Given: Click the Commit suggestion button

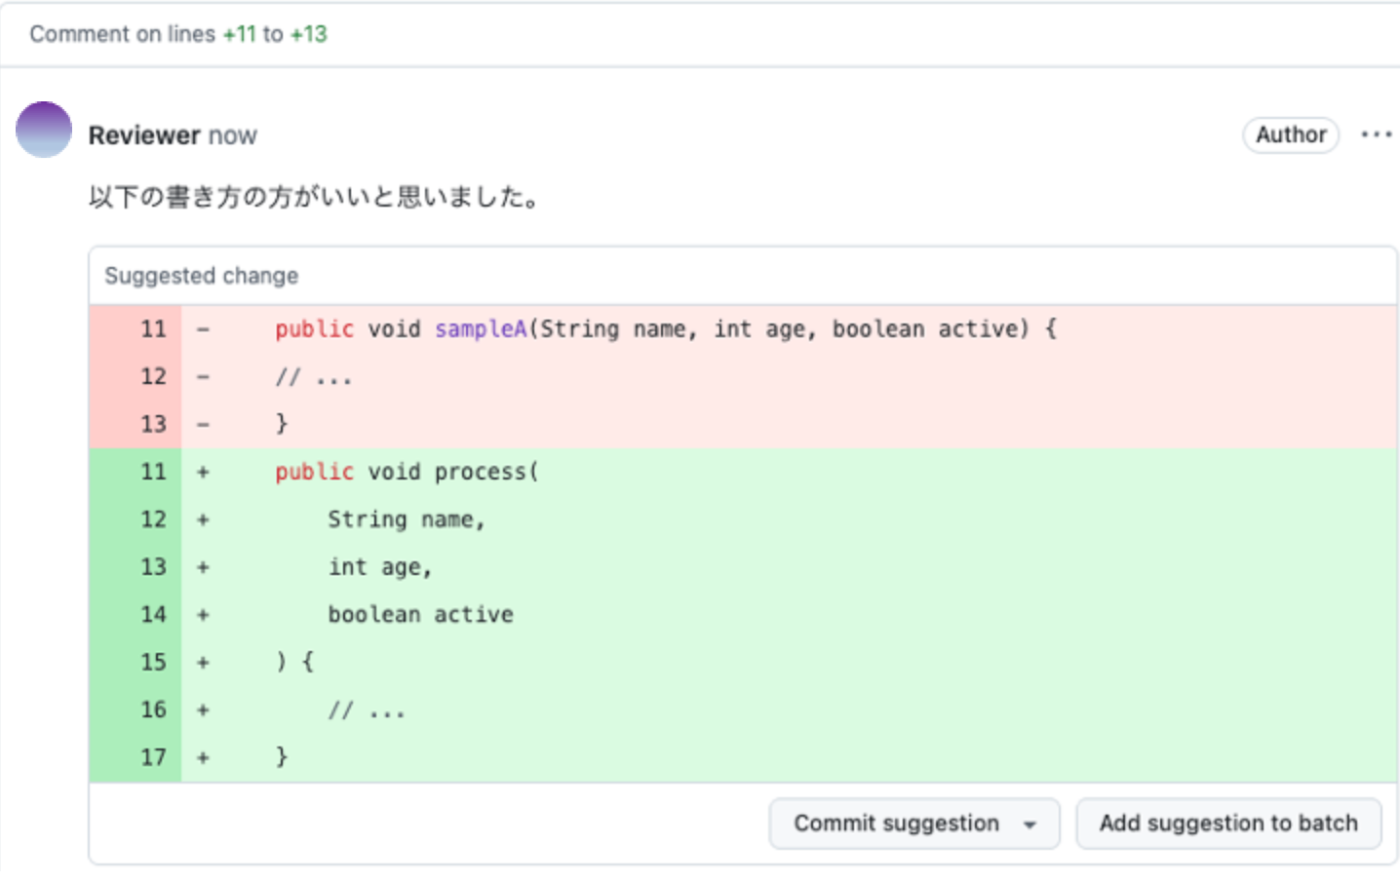Looking at the screenshot, I should 896,824.
